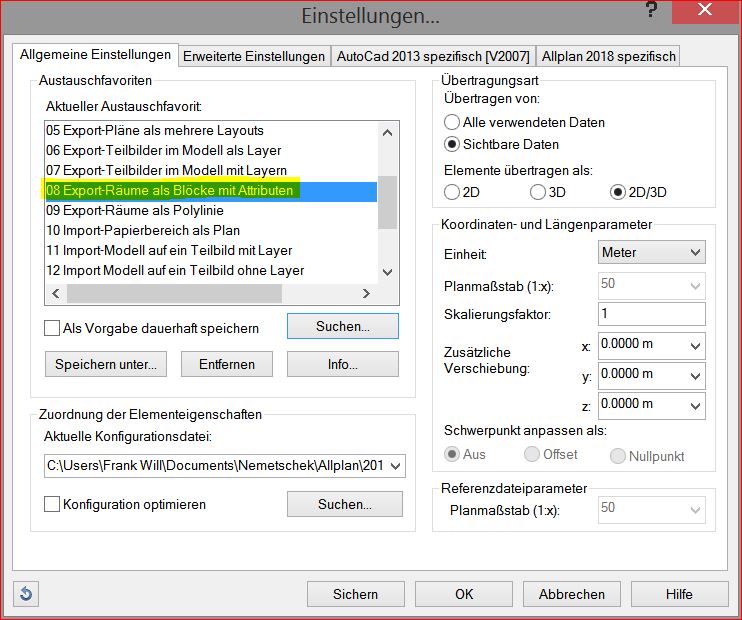
Task: Select '09 Export-Räume als Polylinie' list item
Action: point(135,210)
